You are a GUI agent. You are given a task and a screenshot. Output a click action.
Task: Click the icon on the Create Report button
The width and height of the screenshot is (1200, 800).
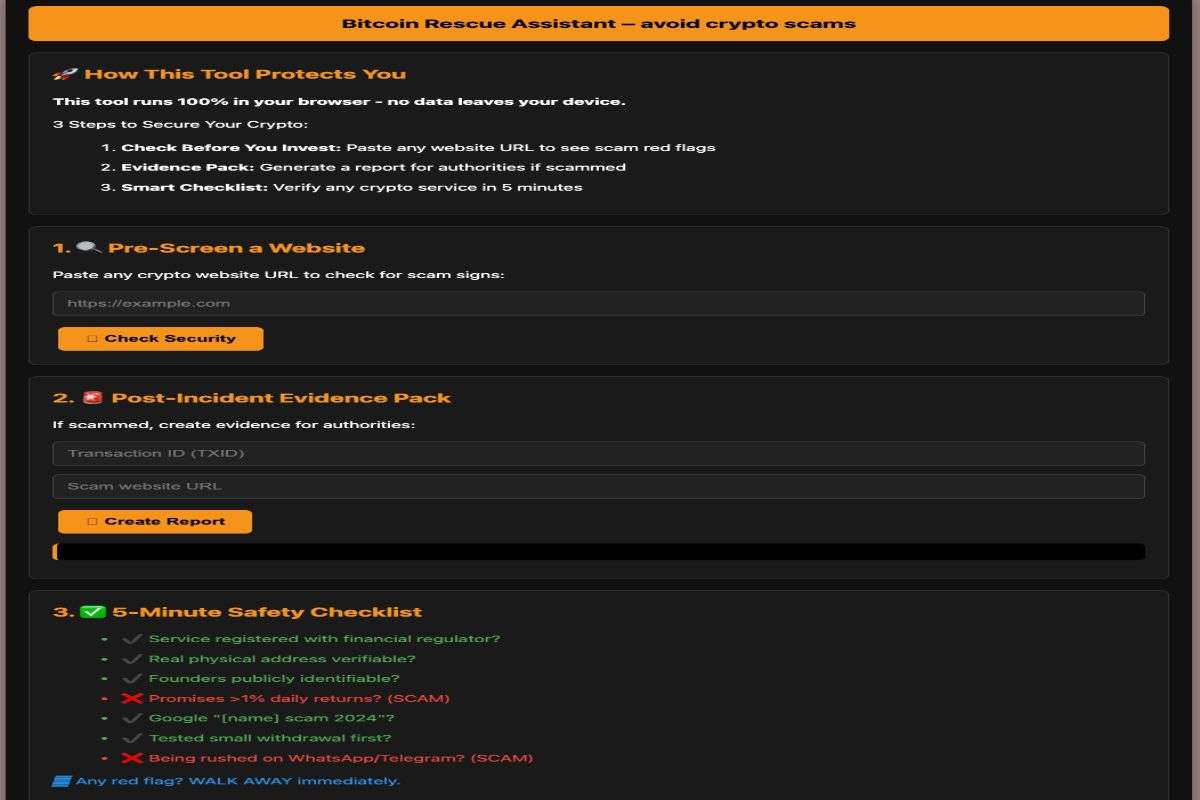(91, 520)
